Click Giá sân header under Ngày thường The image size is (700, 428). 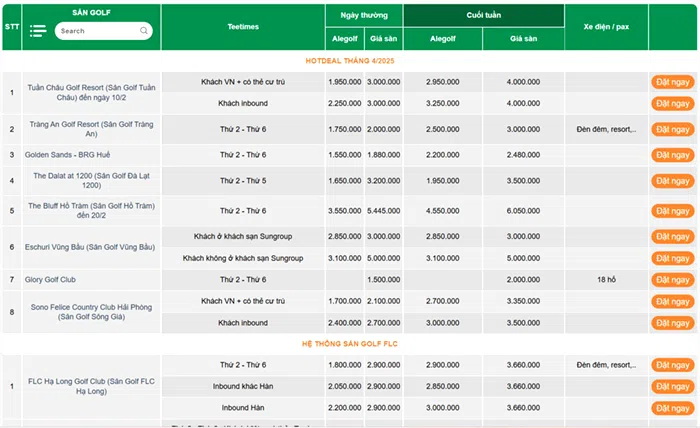point(383,39)
